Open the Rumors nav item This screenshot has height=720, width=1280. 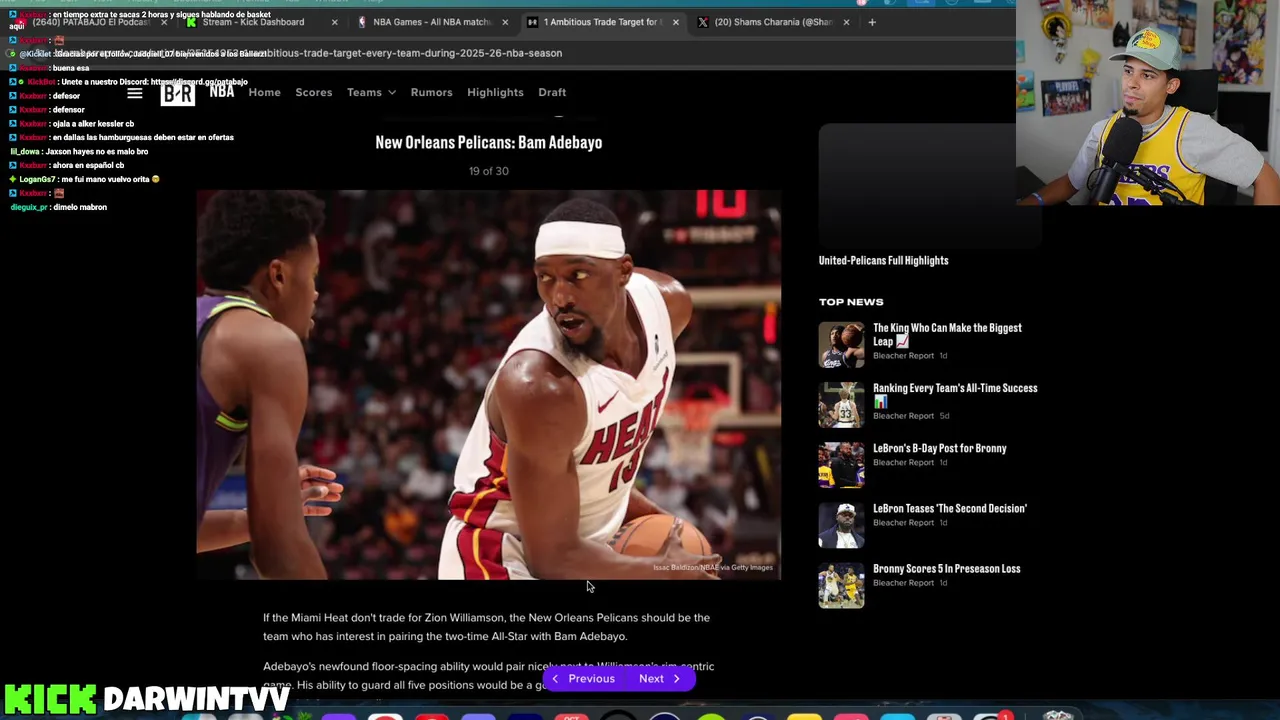click(x=431, y=92)
